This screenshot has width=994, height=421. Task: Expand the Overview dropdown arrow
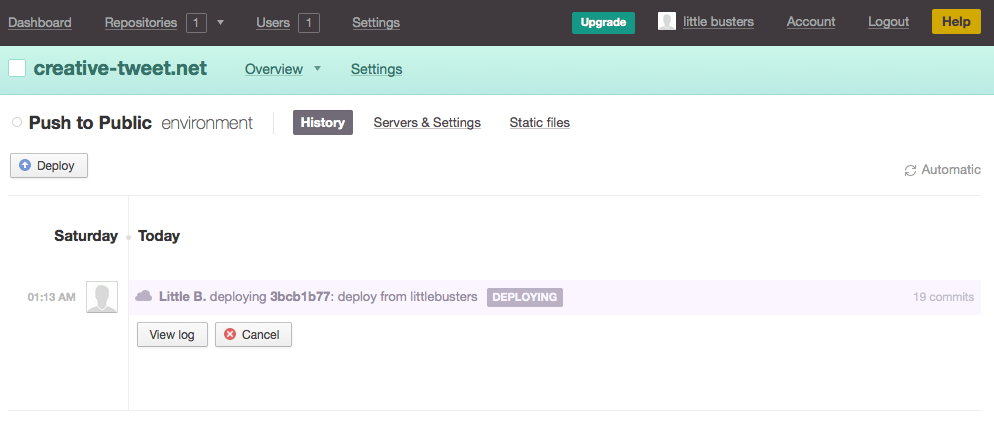(x=317, y=69)
